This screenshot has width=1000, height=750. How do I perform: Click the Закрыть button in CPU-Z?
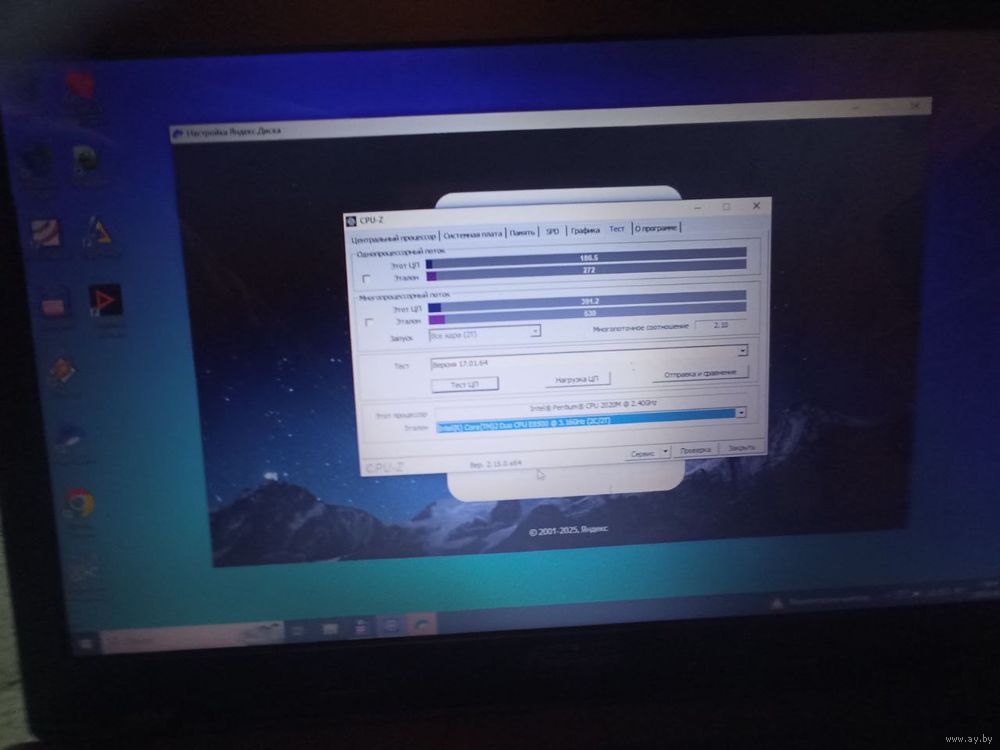(741, 448)
